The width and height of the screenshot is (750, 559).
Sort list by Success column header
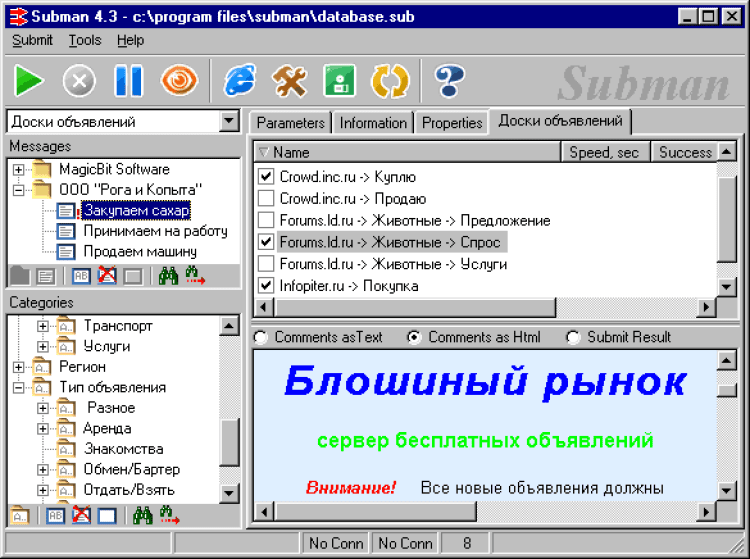coord(684,152)
